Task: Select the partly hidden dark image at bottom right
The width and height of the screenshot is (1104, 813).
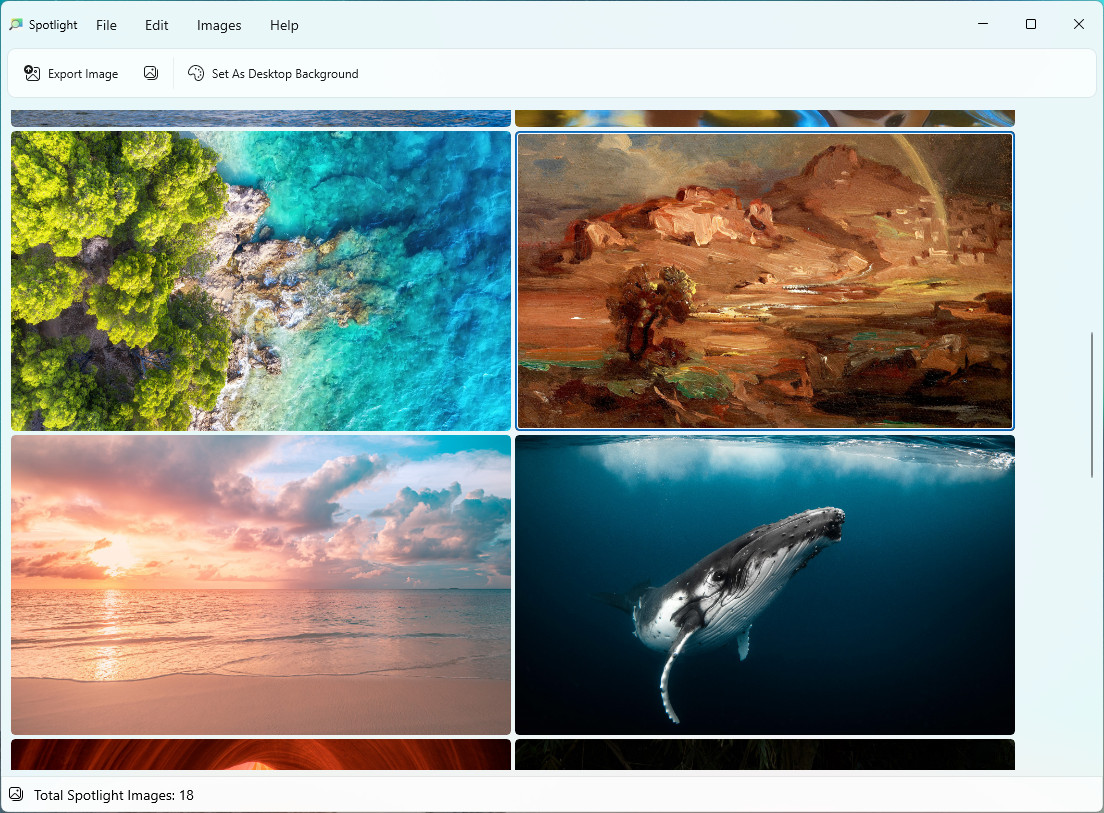Action: (x=765, y=755)
